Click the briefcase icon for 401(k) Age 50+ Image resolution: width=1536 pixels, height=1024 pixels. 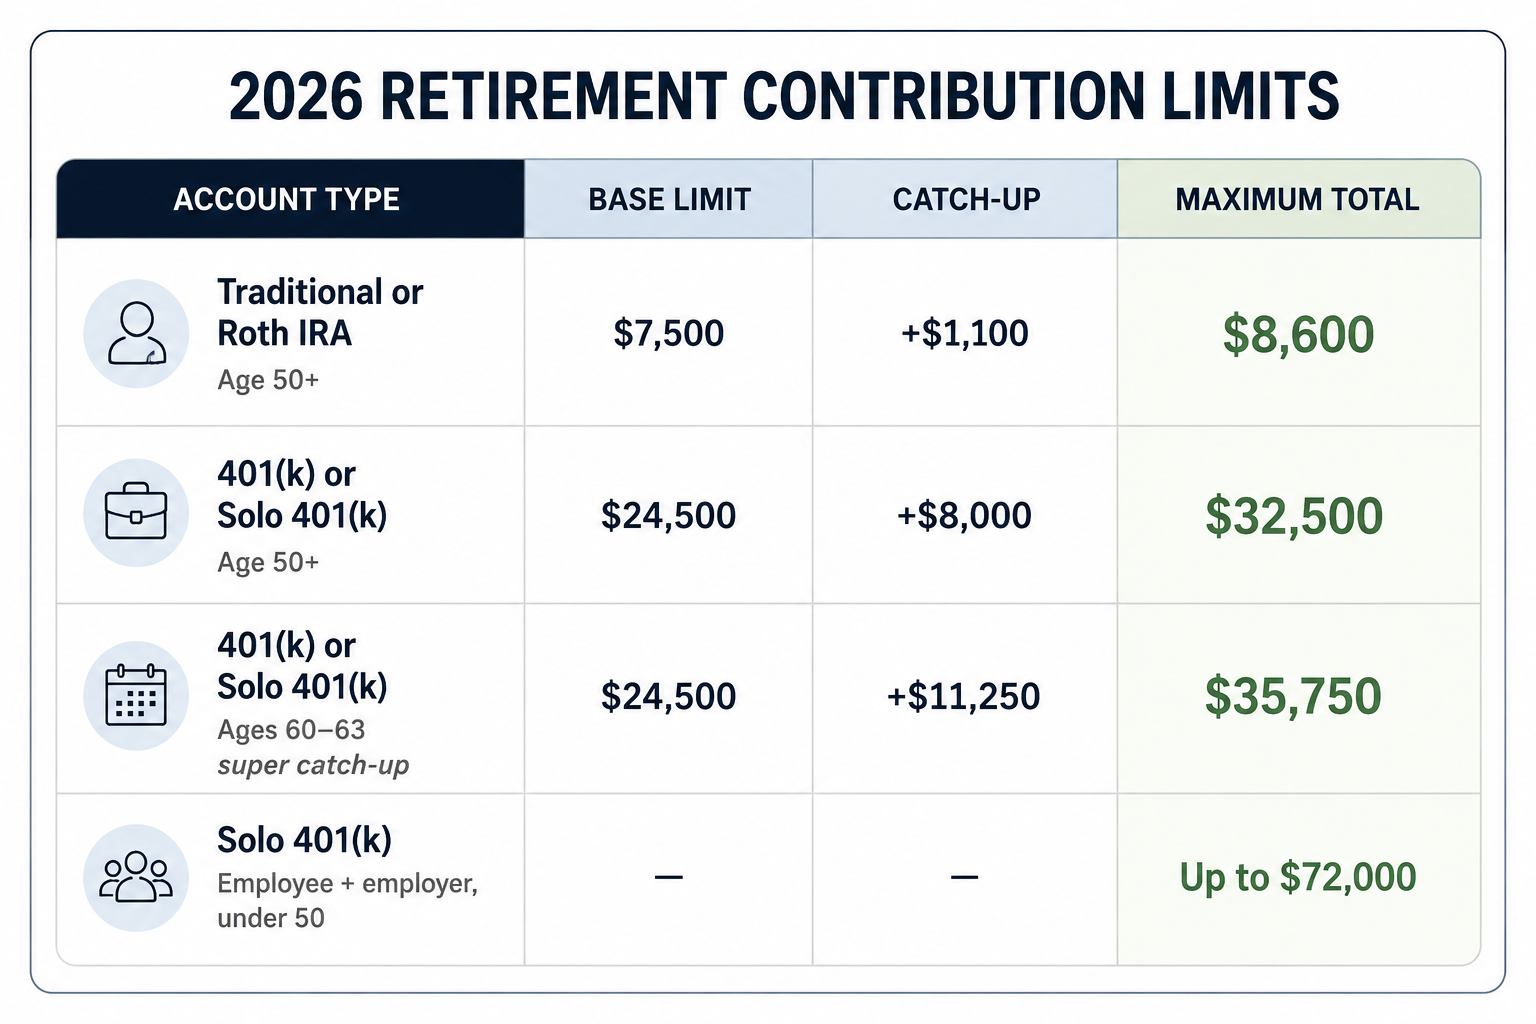136,512
